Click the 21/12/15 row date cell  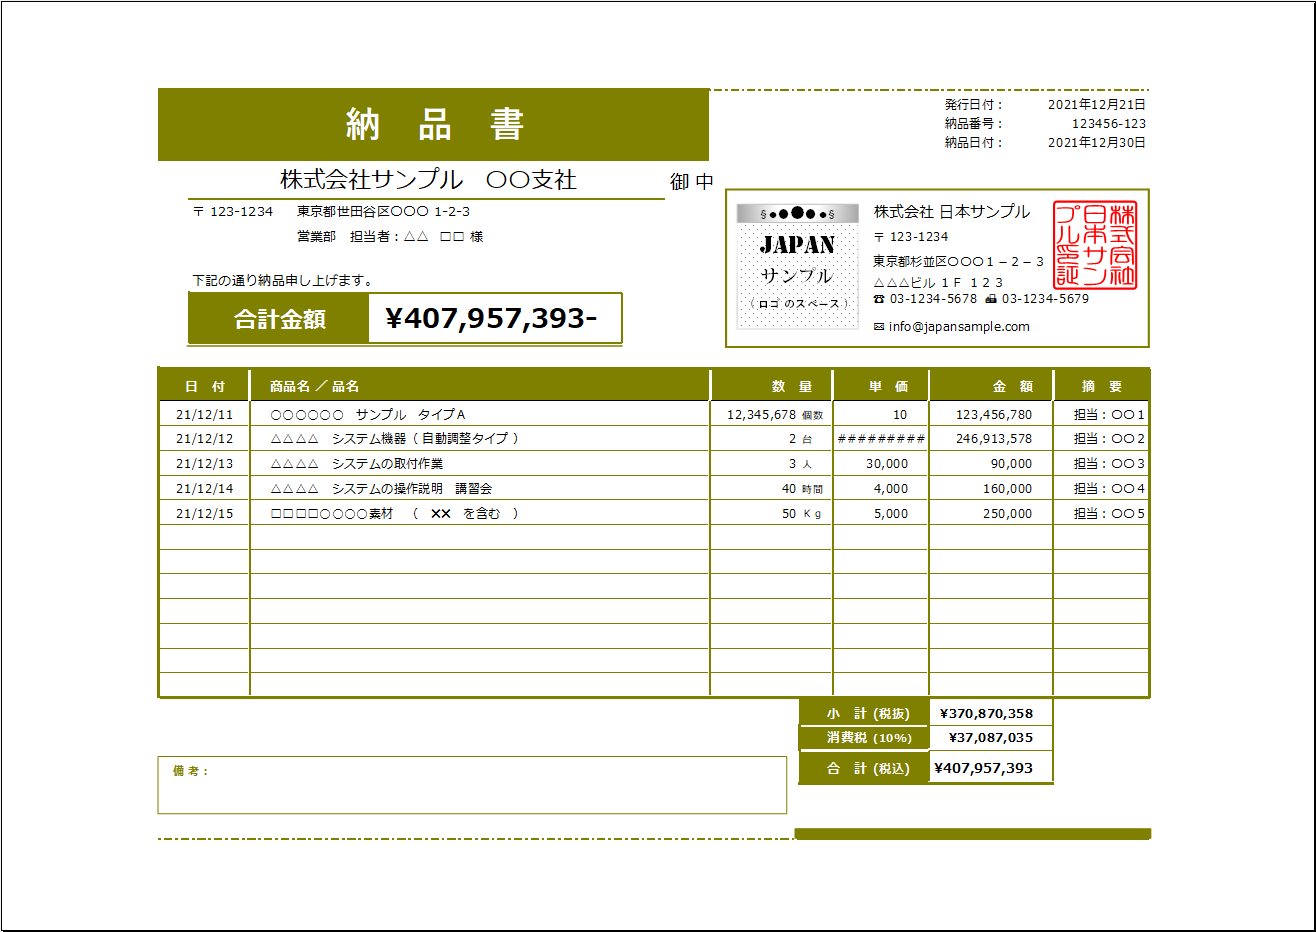click(x=204, y=513)
